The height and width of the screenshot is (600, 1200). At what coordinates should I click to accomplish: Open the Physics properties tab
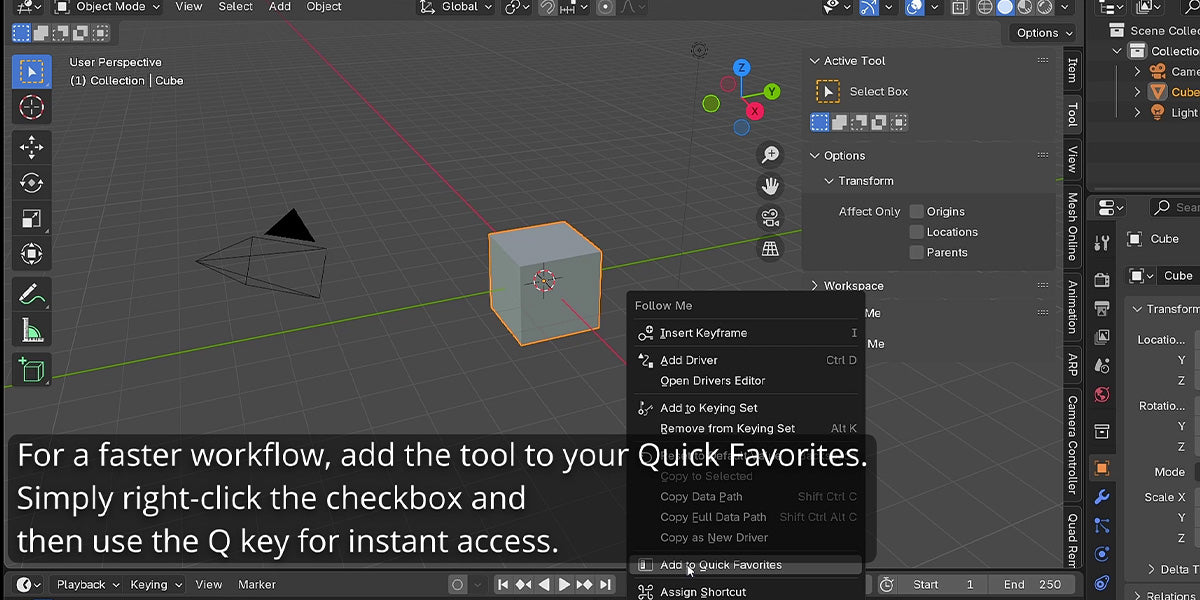(x=1102, y=554)
